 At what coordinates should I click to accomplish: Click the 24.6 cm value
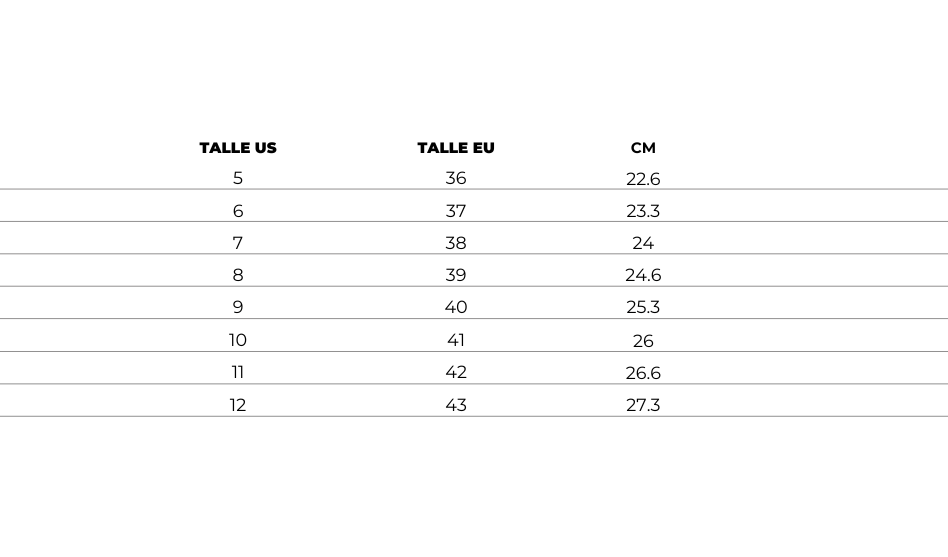tap(643, 275)
